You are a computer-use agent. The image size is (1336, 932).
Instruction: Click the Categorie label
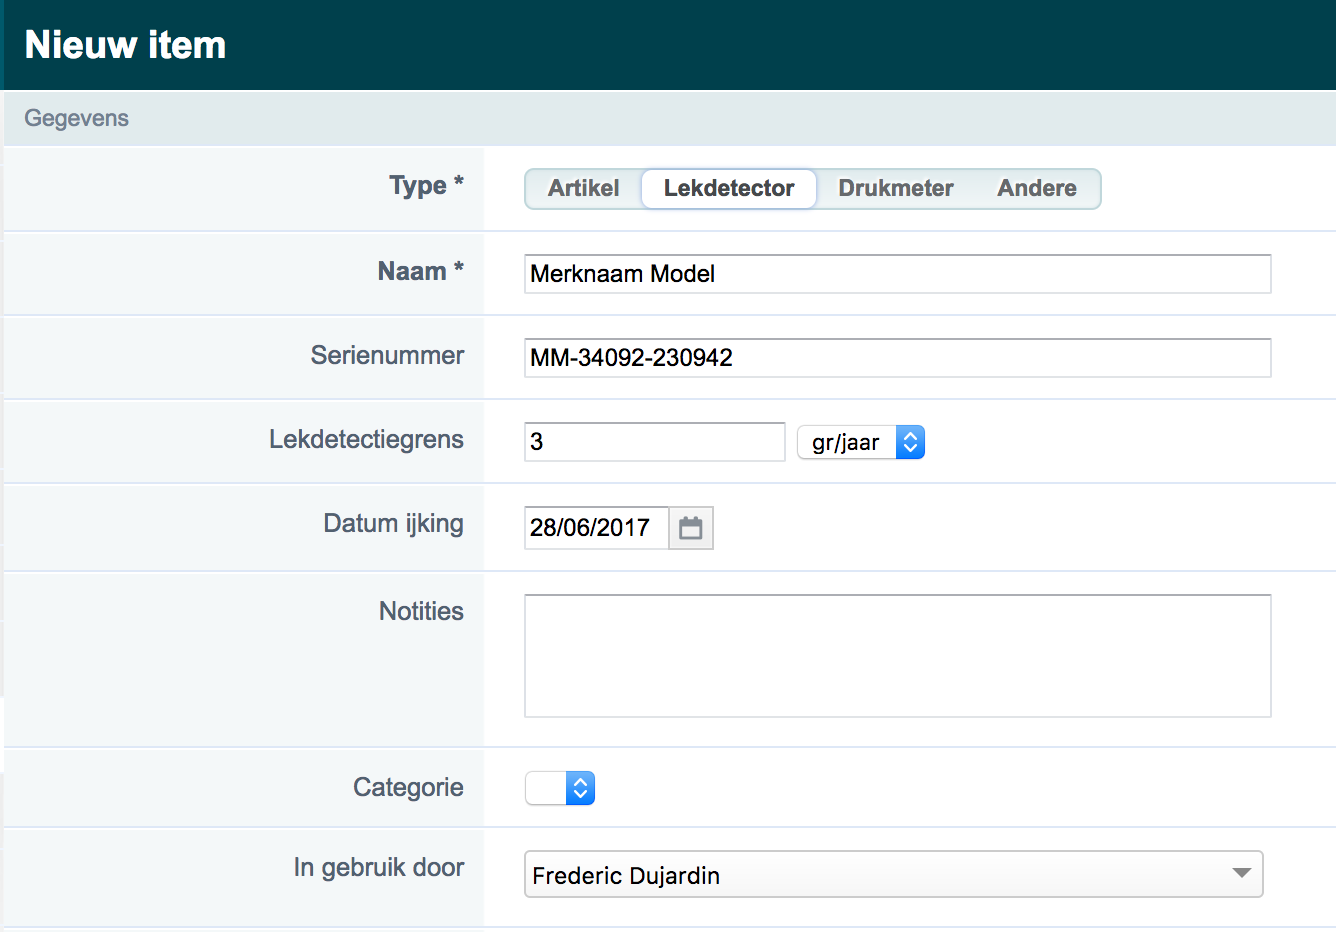coord(408,787)
